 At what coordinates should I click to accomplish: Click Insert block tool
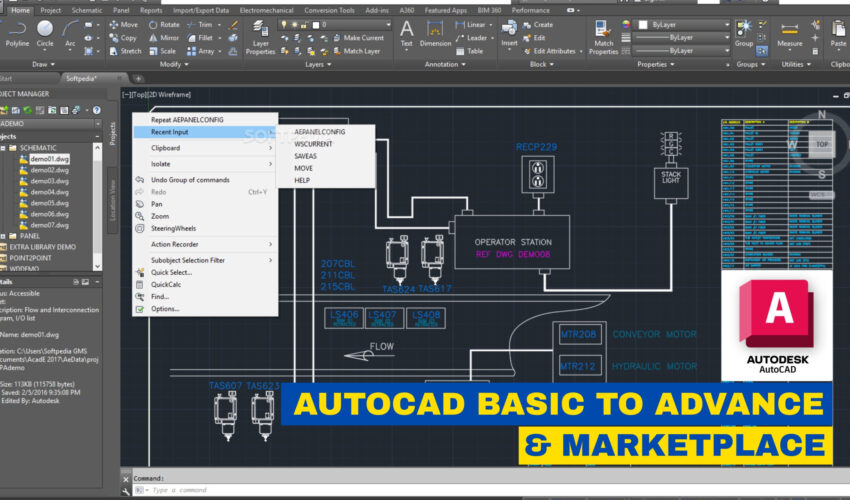point(509,34)
